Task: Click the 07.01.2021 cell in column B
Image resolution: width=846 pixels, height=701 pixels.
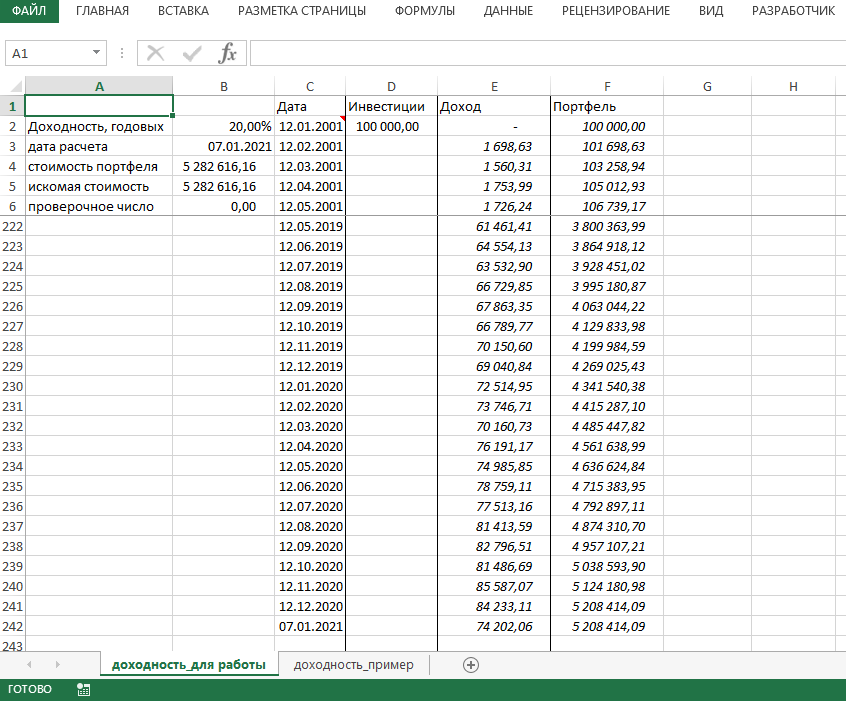Action: tap(224, 146)
